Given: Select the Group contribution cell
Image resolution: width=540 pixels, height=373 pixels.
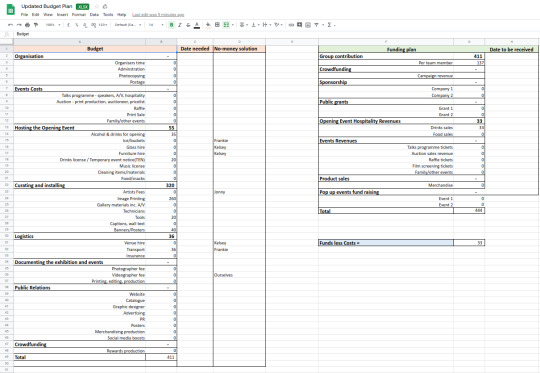Looking at the screenshot, I should point(386,56).
